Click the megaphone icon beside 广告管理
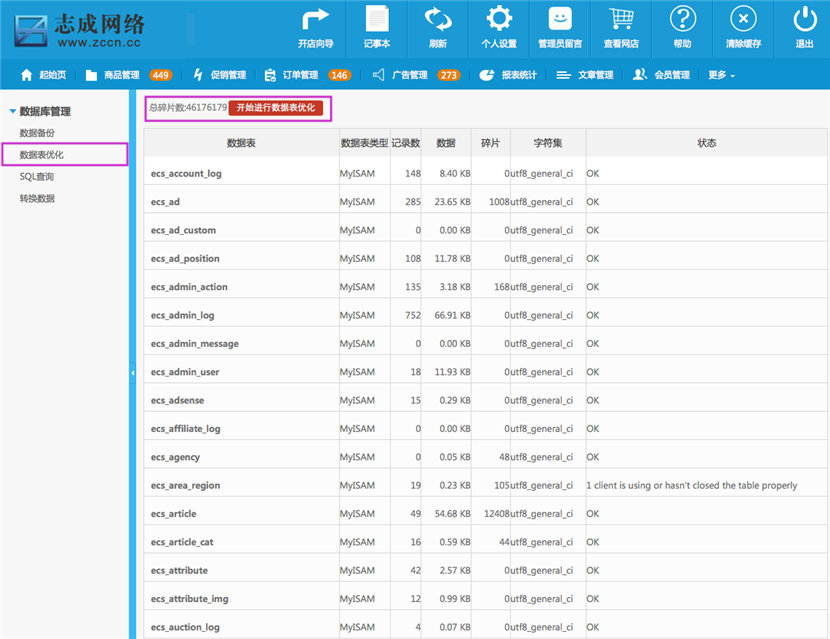The height and width of the screenshot is (639, 830). (378, 75)
